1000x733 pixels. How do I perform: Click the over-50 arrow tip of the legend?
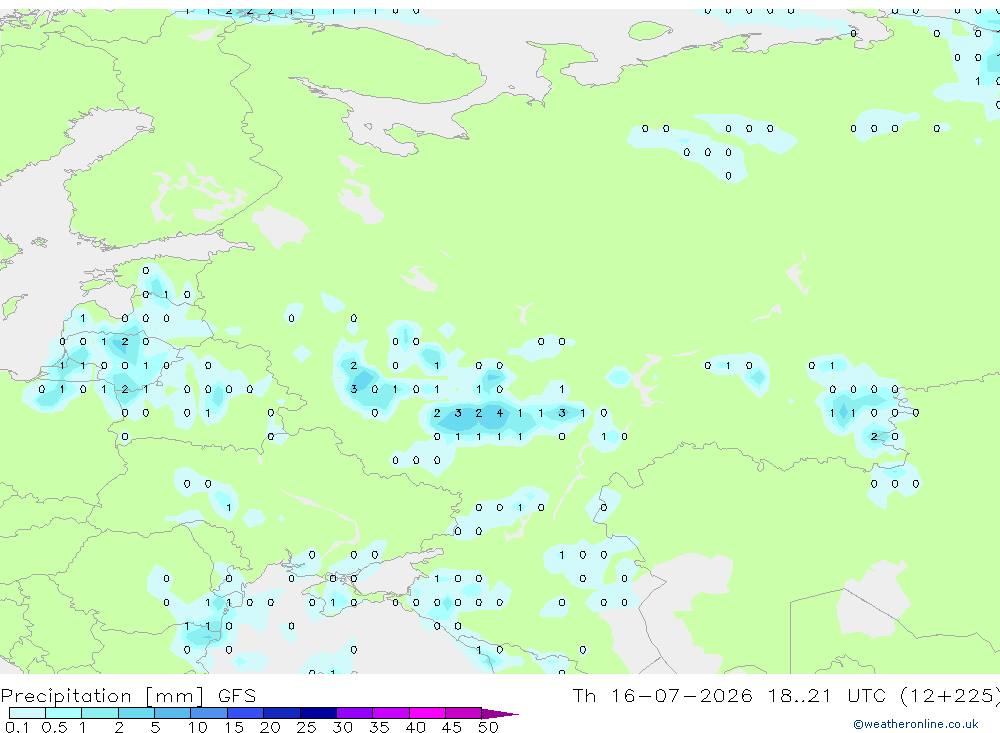[x=500, y=713]
